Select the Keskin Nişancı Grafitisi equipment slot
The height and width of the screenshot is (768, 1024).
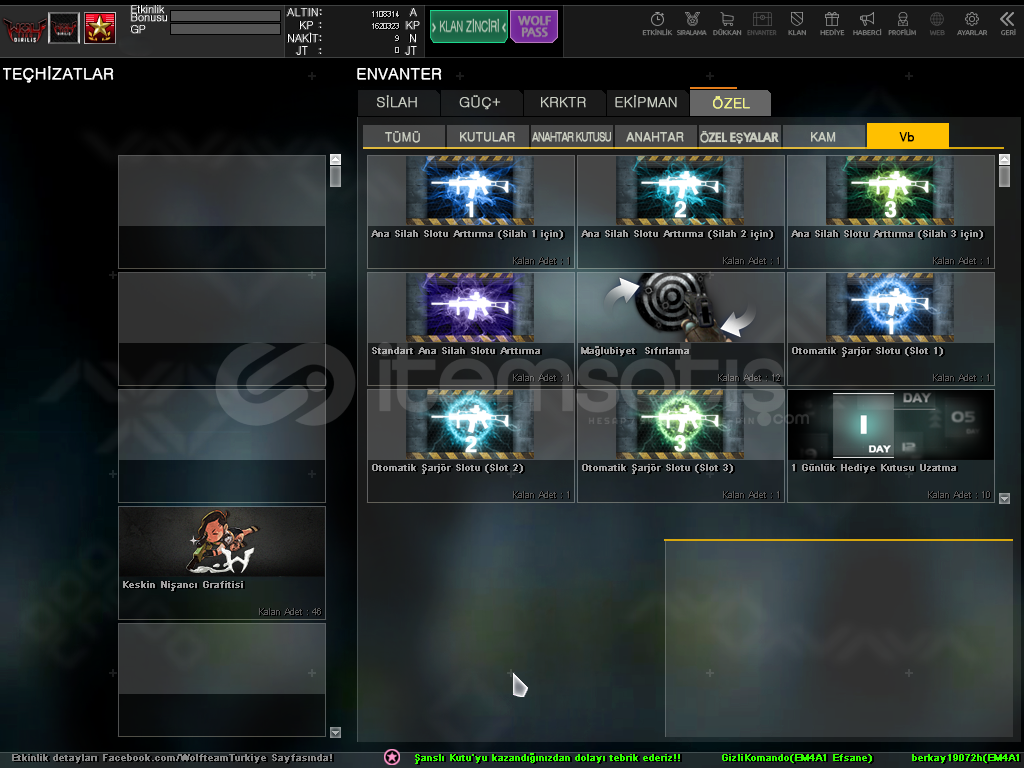[222, 563]
